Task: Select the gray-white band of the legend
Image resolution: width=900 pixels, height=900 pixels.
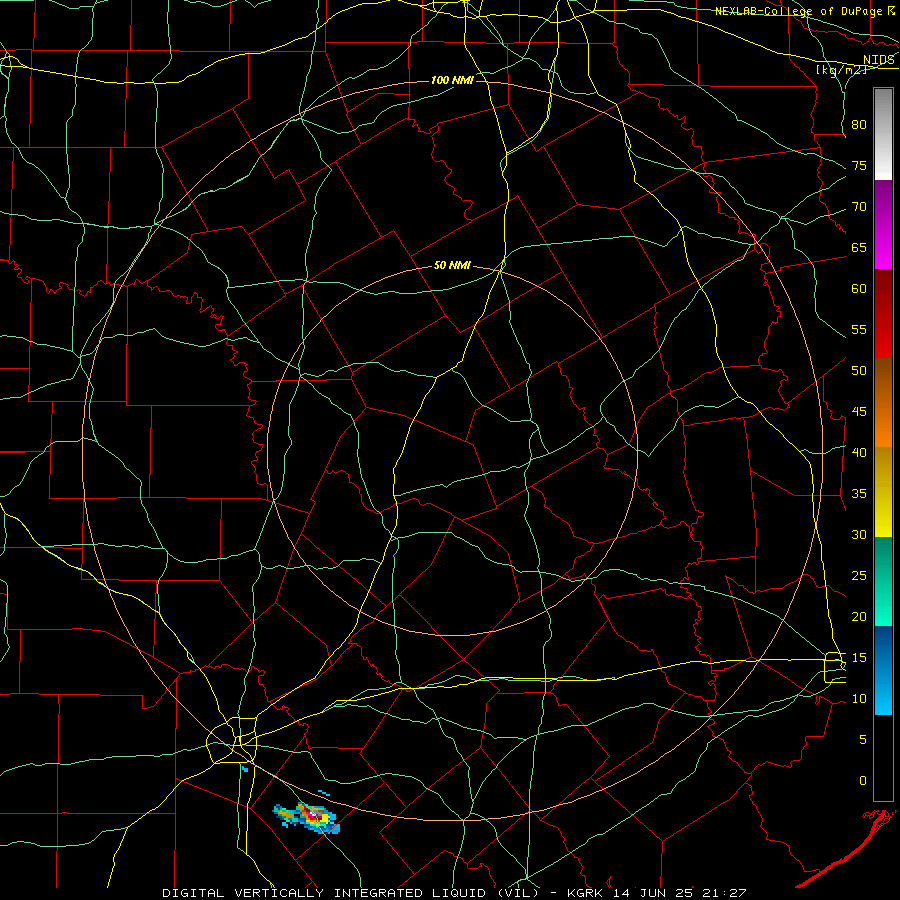Action: 883,134
